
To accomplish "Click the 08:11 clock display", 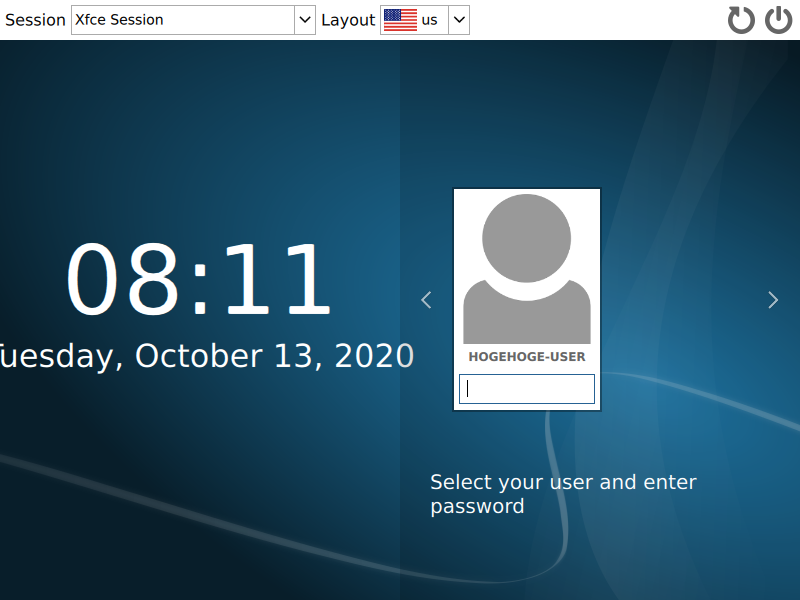I will pyautogui.click(x=199, y=279).
